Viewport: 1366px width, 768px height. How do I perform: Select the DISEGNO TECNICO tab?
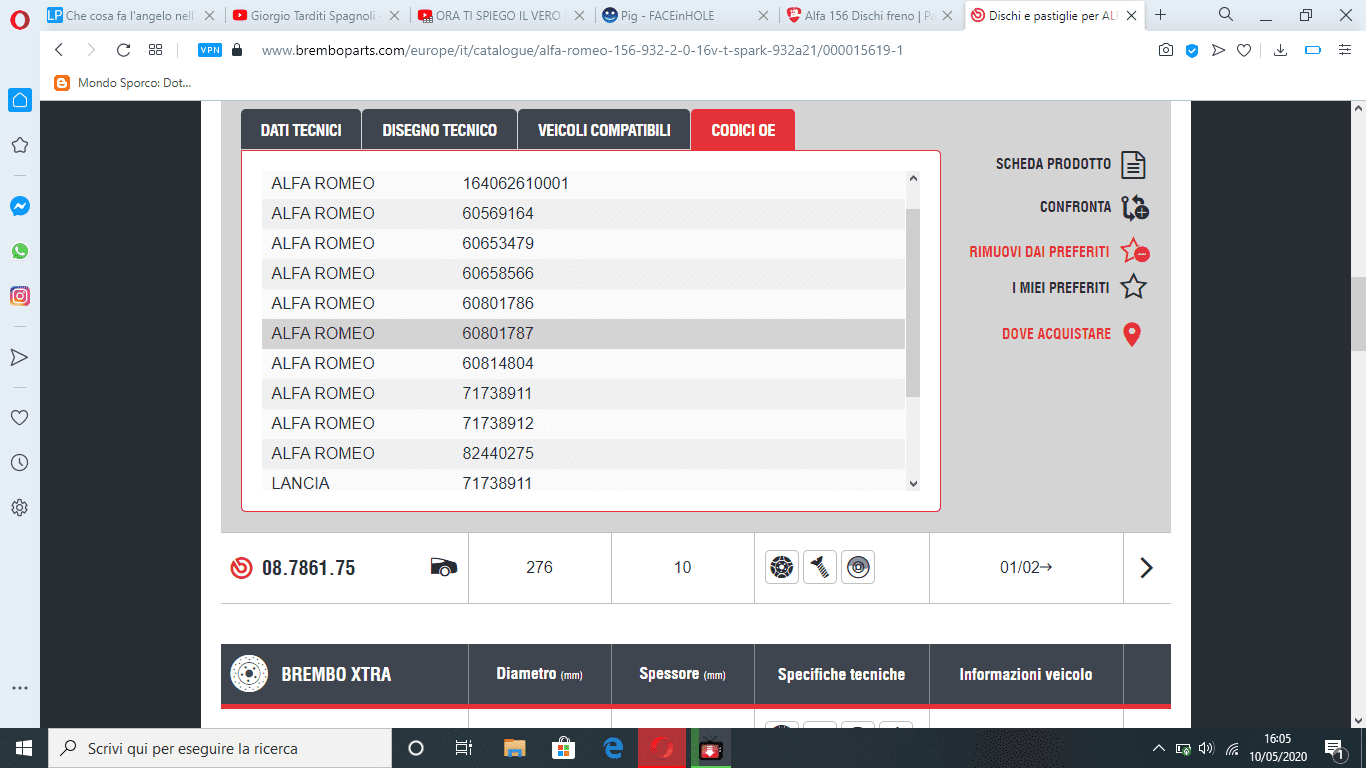click(x=439, y=130)
